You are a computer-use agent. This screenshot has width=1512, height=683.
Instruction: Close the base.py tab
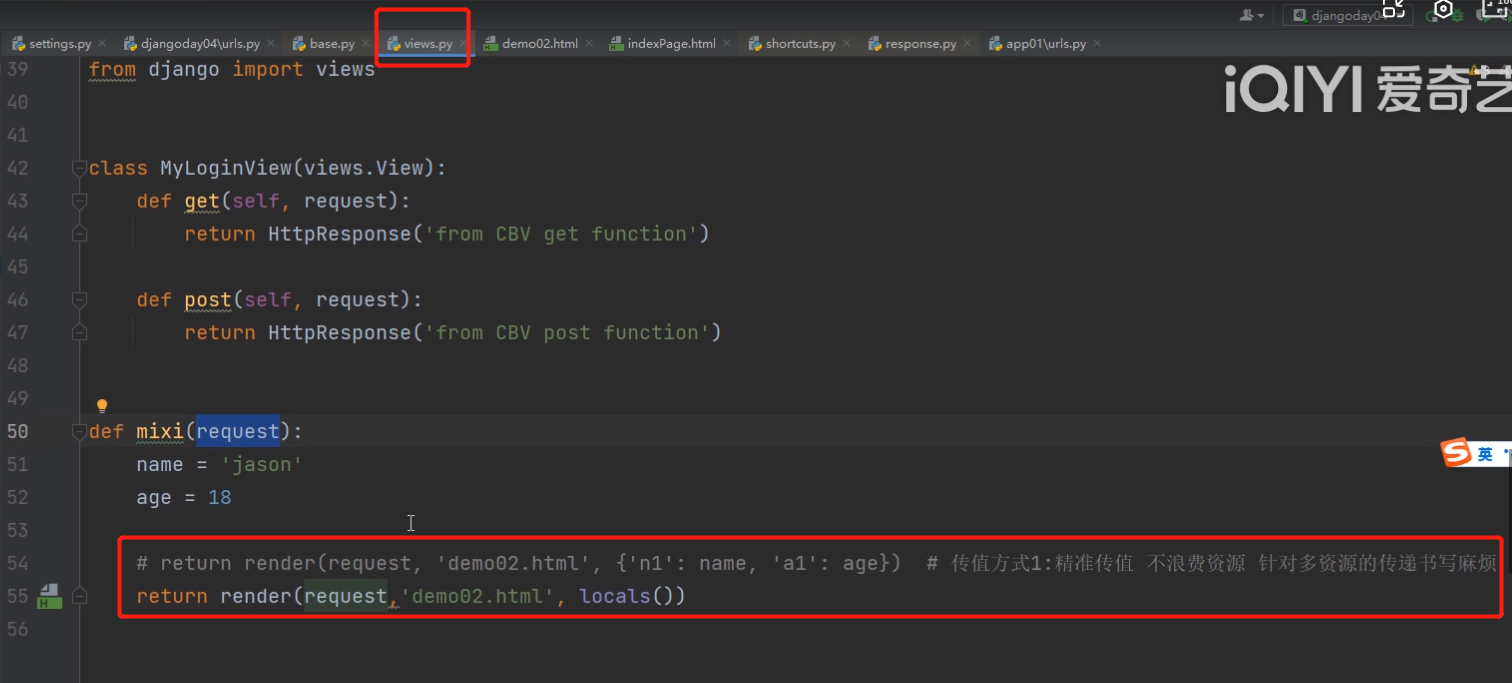pos(366,44)
